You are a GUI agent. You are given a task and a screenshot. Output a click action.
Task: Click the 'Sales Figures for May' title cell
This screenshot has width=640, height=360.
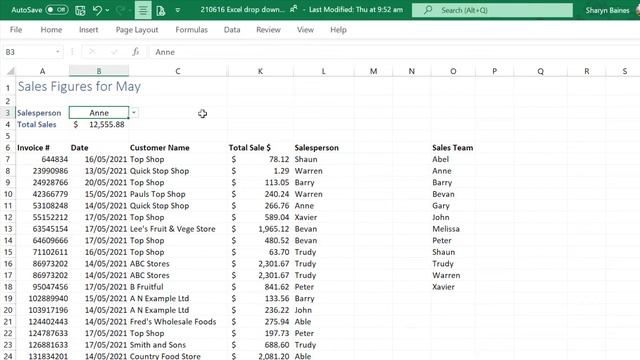pyautogui.click(x=79, y=87)
